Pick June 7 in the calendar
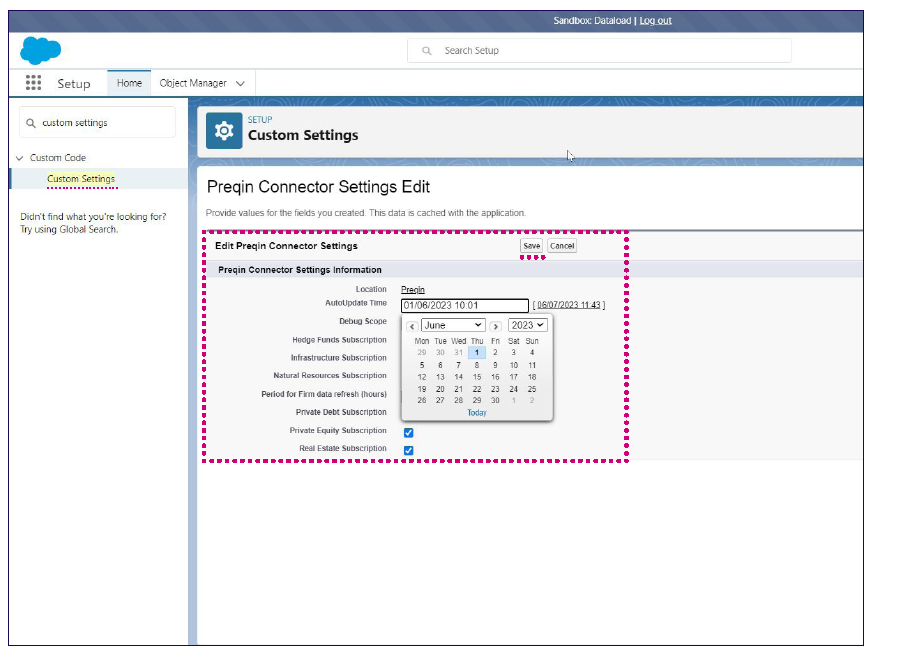The width and height of the screenshot is (913, 667). (x=458, y=366)
